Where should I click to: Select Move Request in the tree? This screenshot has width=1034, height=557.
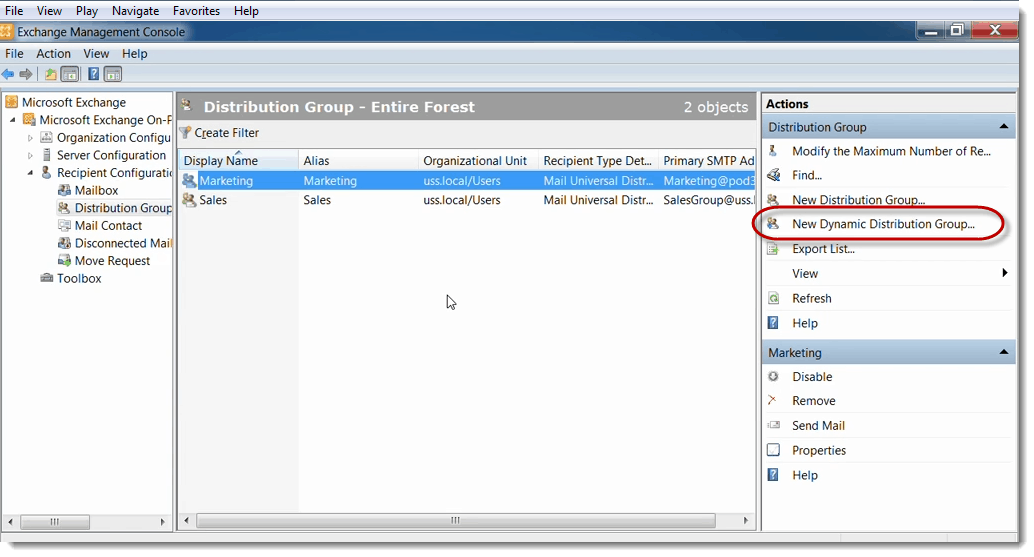112,261
